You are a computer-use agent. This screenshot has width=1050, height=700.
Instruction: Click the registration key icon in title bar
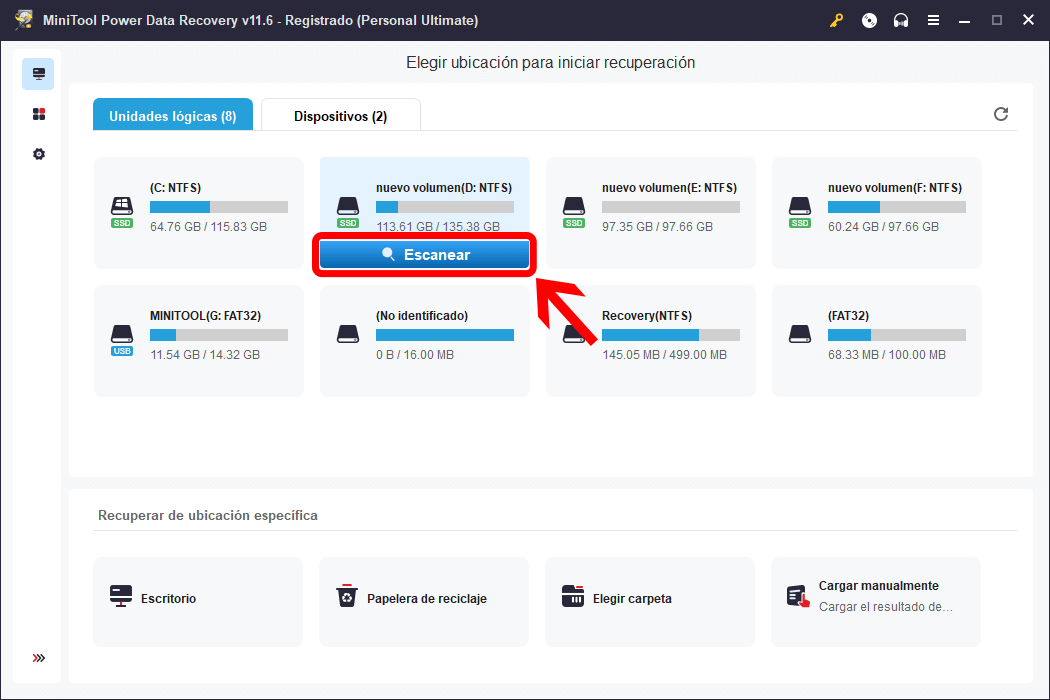(837, 20)
